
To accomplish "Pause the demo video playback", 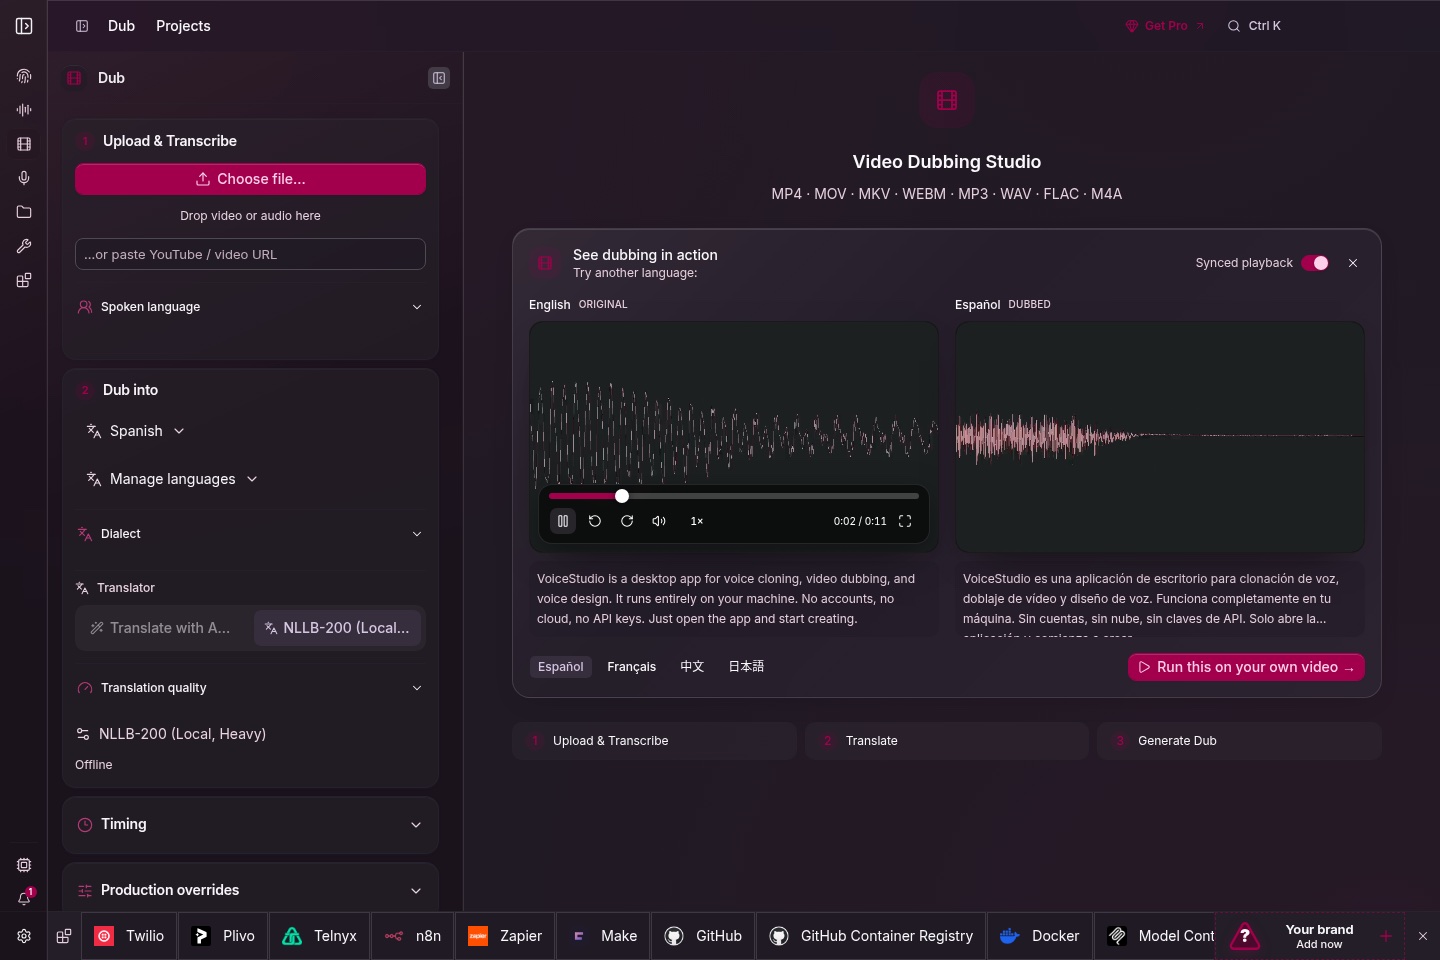I will (x=563, y=521).
